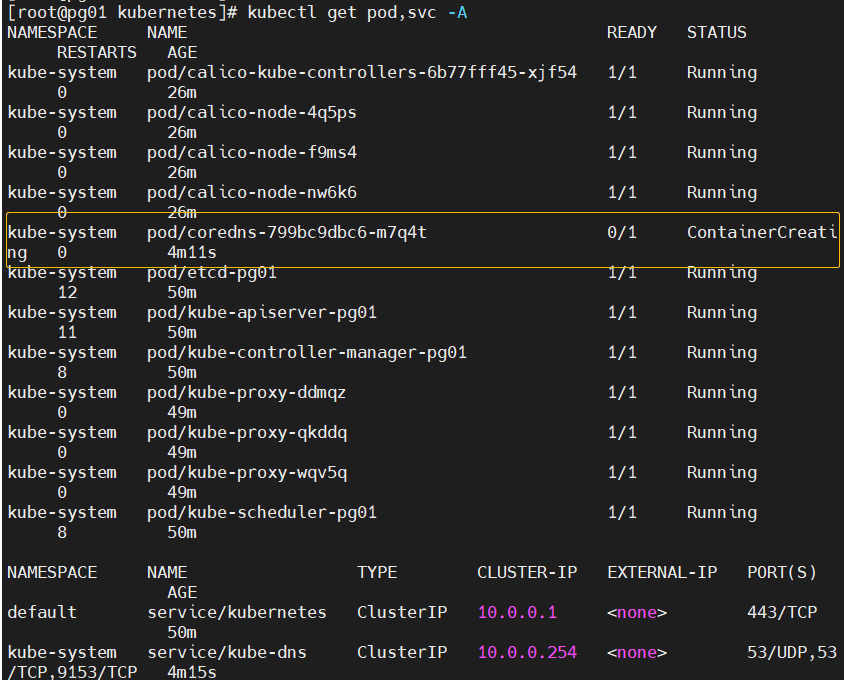The height and width of the screenshot is (680, 844).
Task: Click restart count 11 for kube-apiserver
Action: (x=67, y=333)
